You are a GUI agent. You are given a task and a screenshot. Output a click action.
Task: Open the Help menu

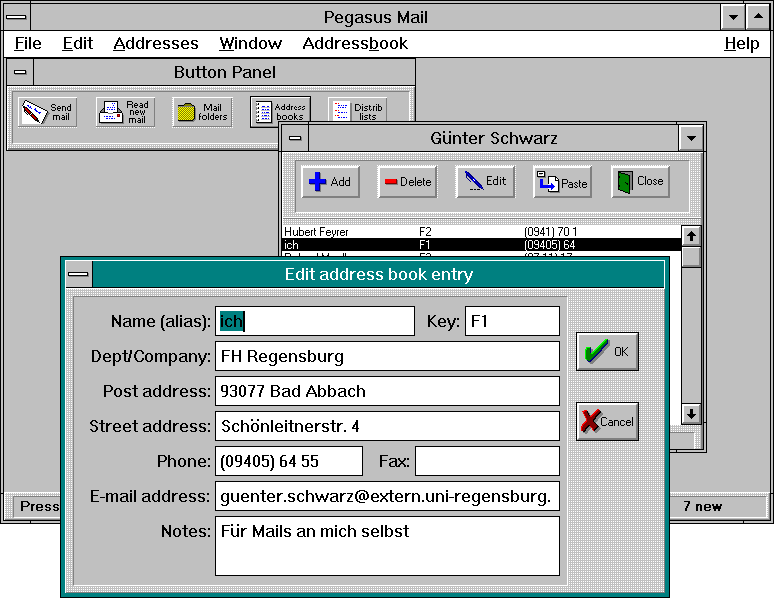(x=741, y=43)
